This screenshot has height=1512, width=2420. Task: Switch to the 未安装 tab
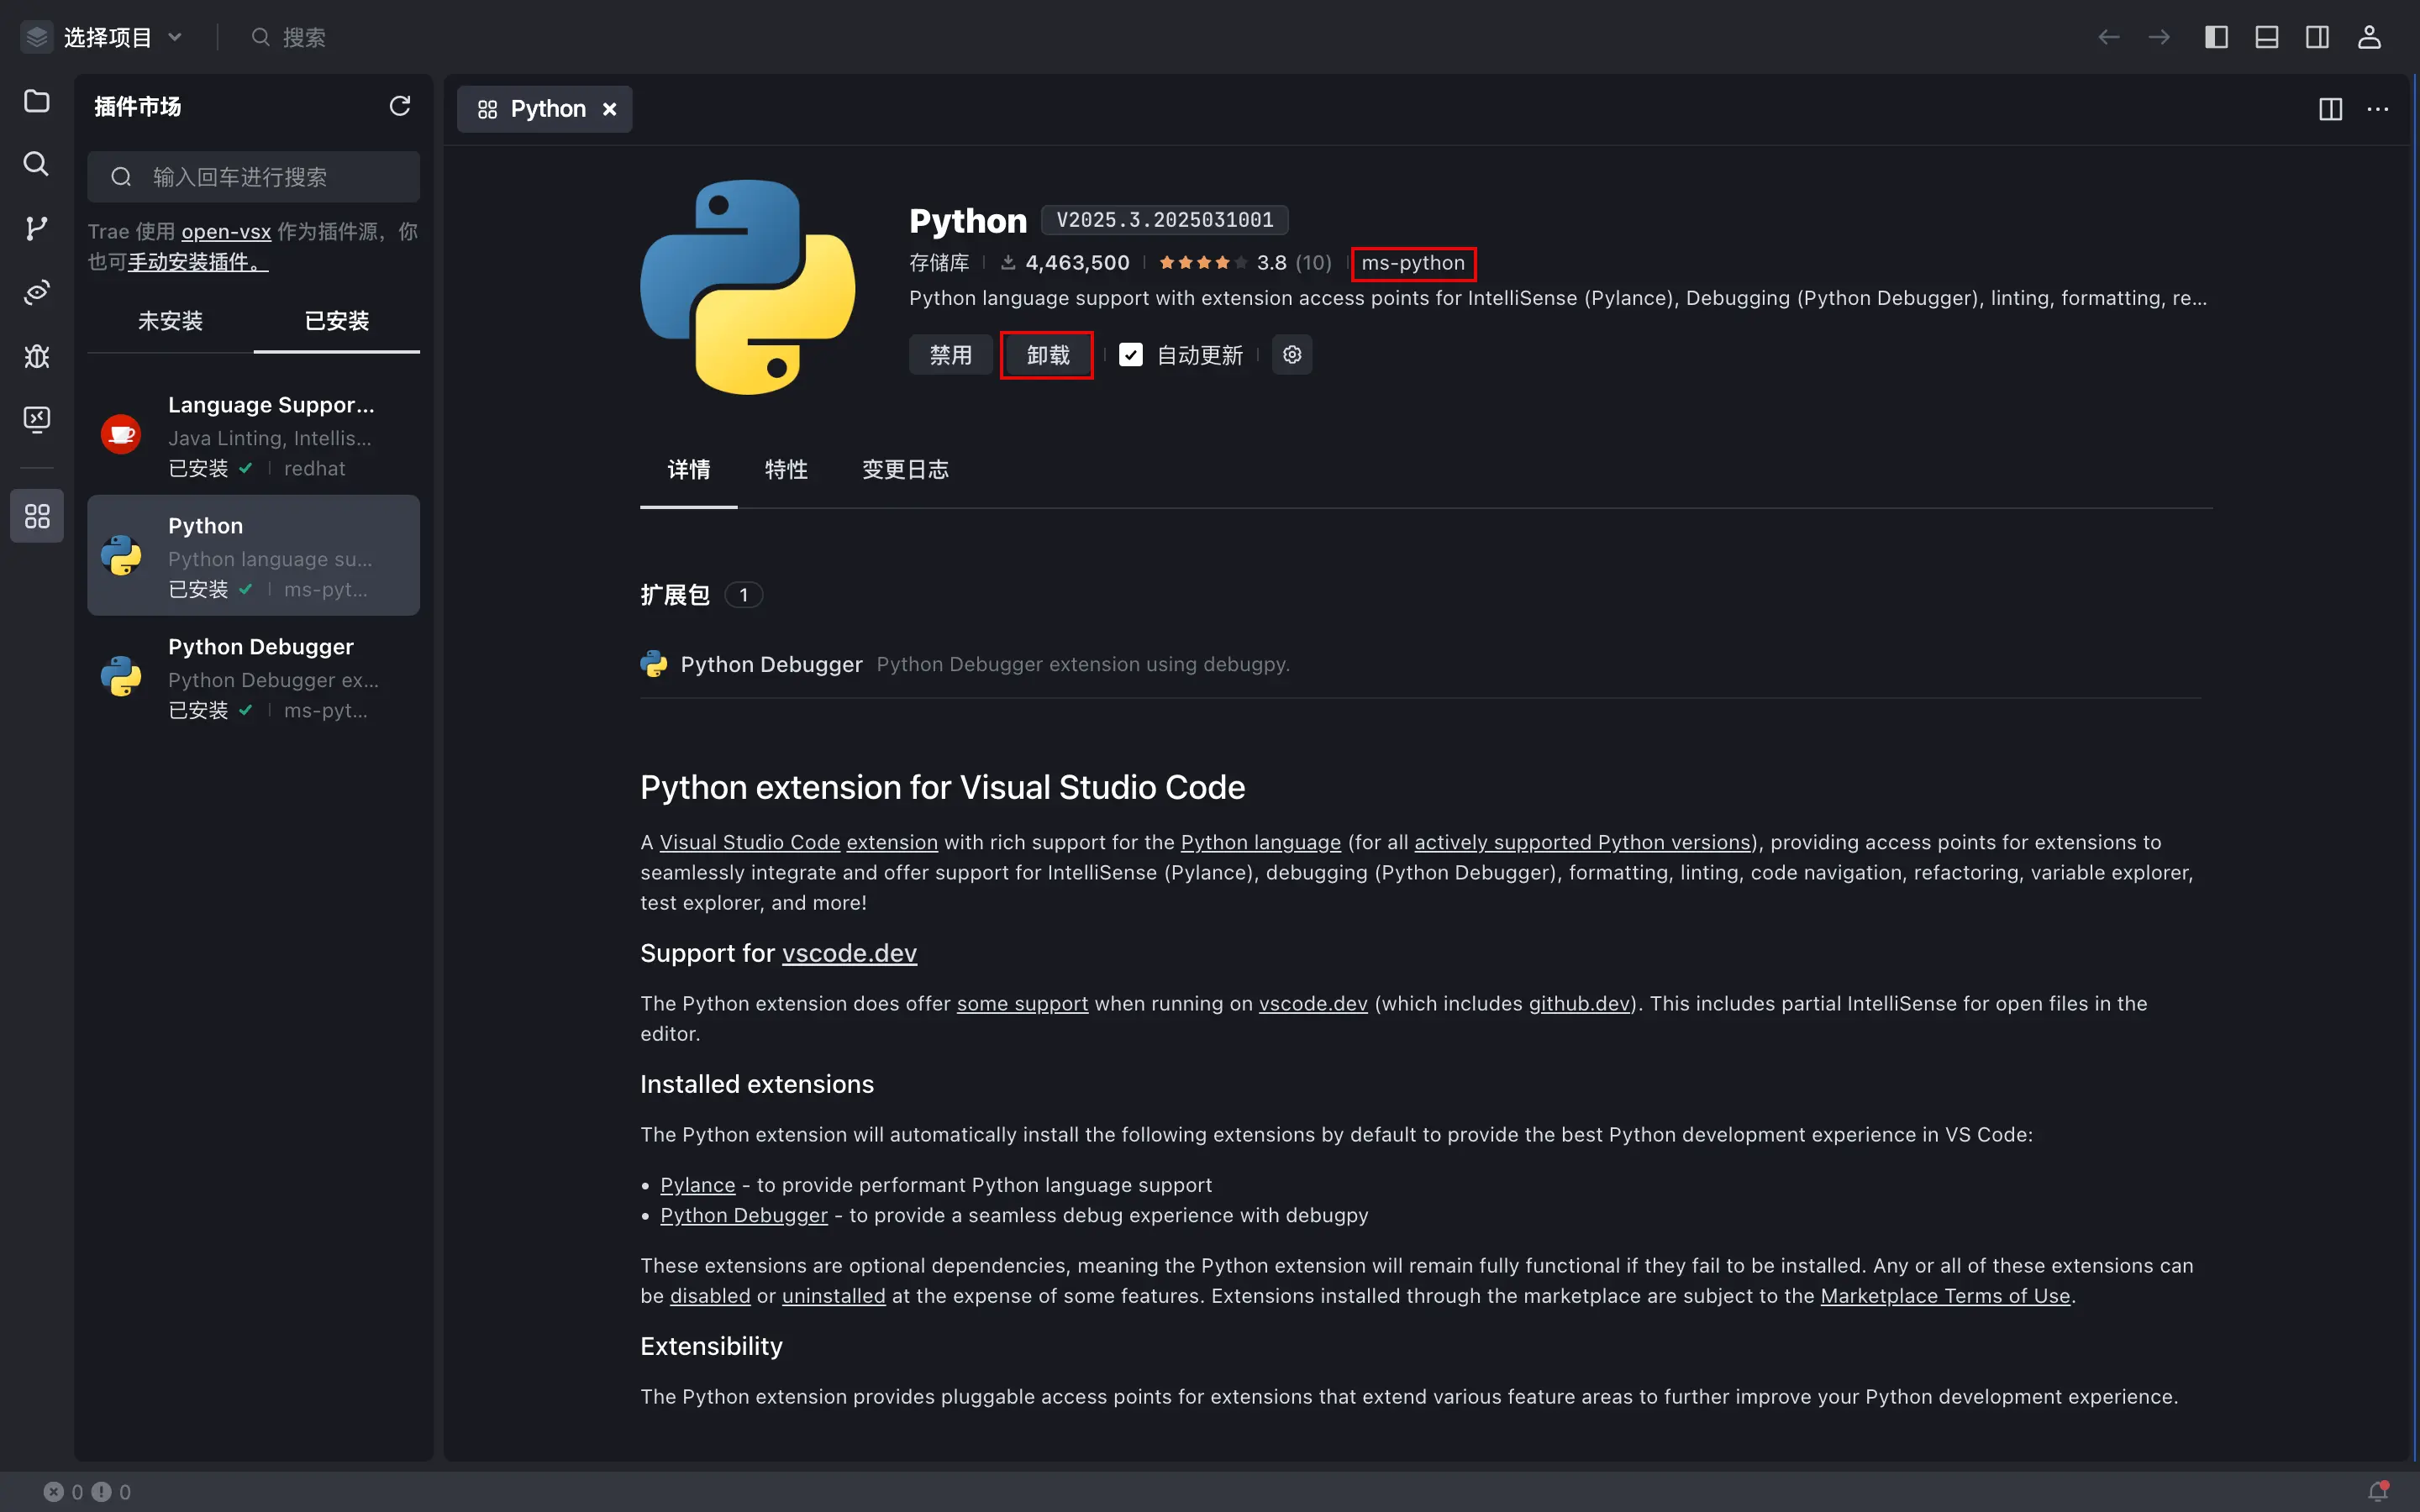click(170, 321)
